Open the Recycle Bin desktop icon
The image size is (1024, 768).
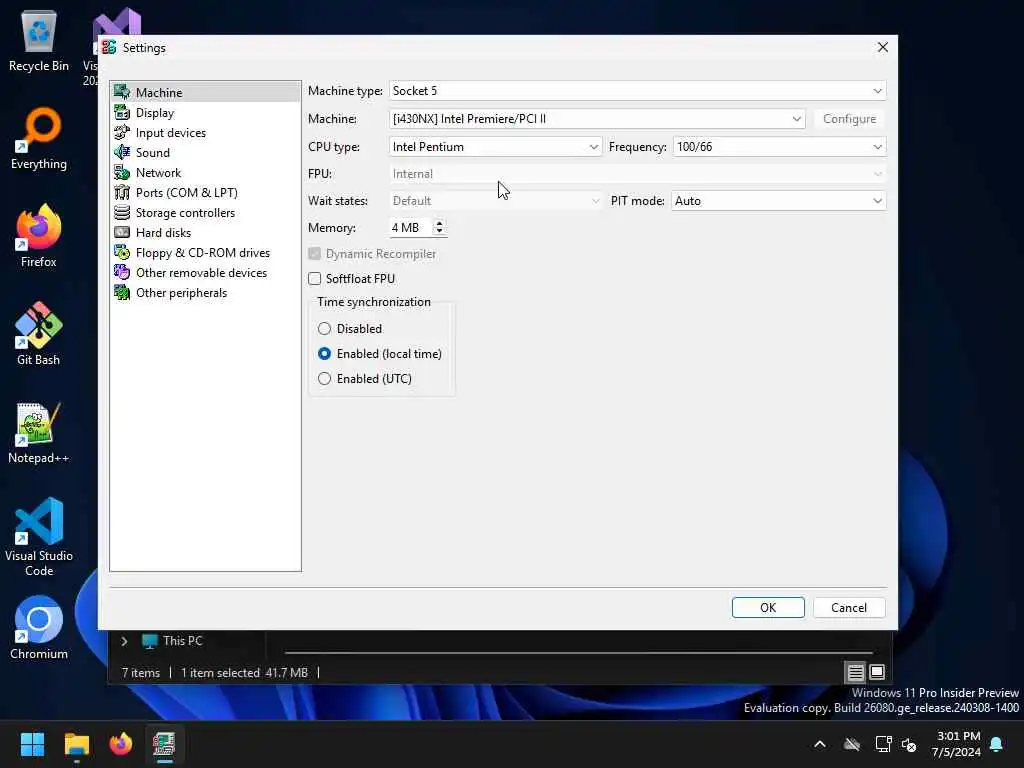coord(39,40)
